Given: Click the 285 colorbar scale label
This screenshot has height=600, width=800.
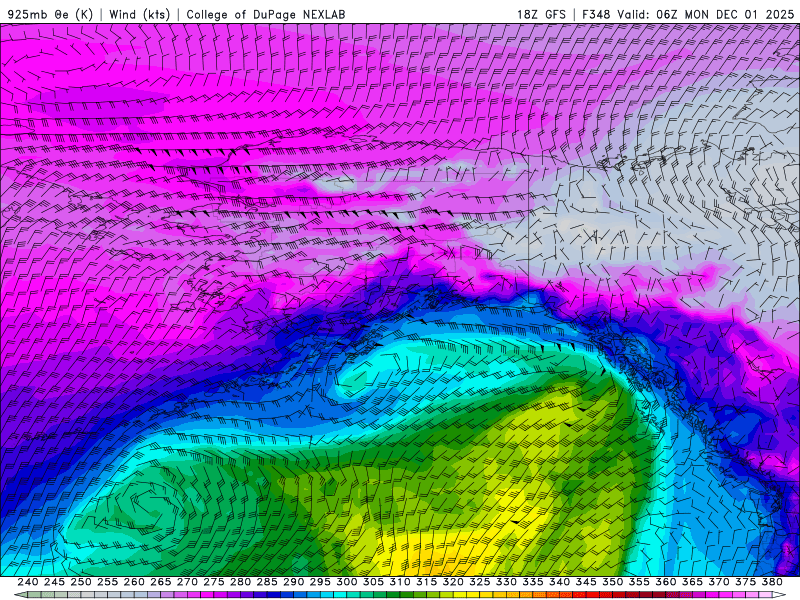Looking at the screenshot, I should point(267,582).
